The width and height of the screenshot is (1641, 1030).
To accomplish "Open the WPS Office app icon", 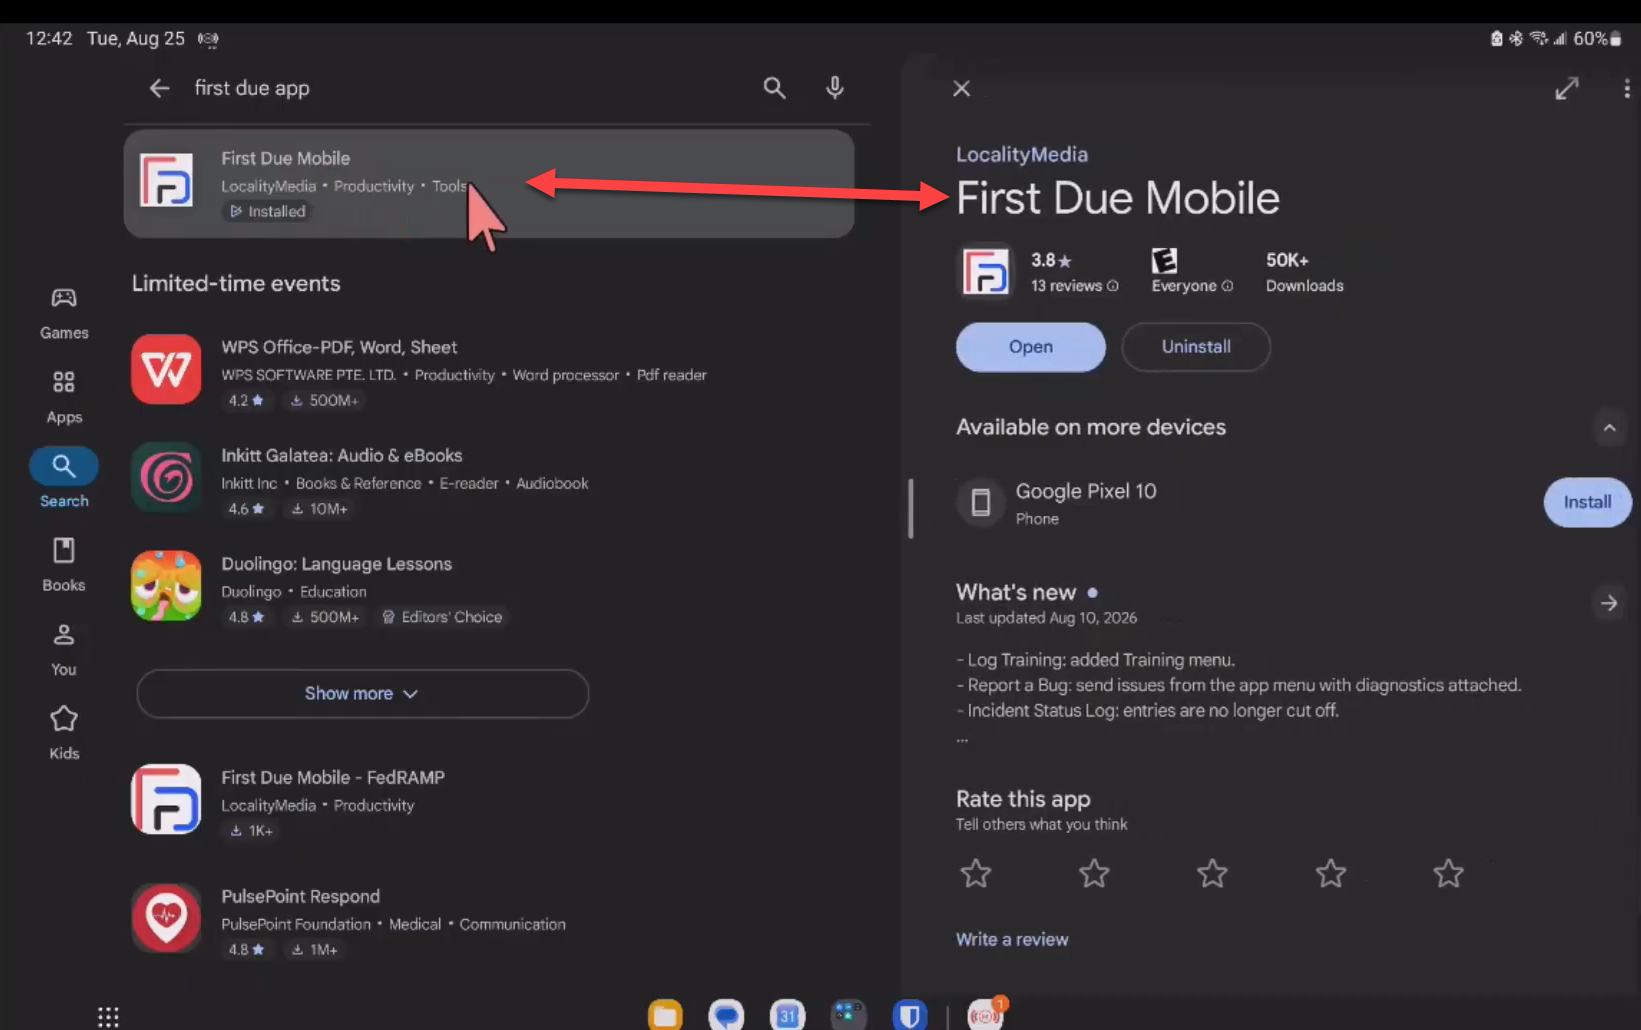I will (x=166, y=369).
